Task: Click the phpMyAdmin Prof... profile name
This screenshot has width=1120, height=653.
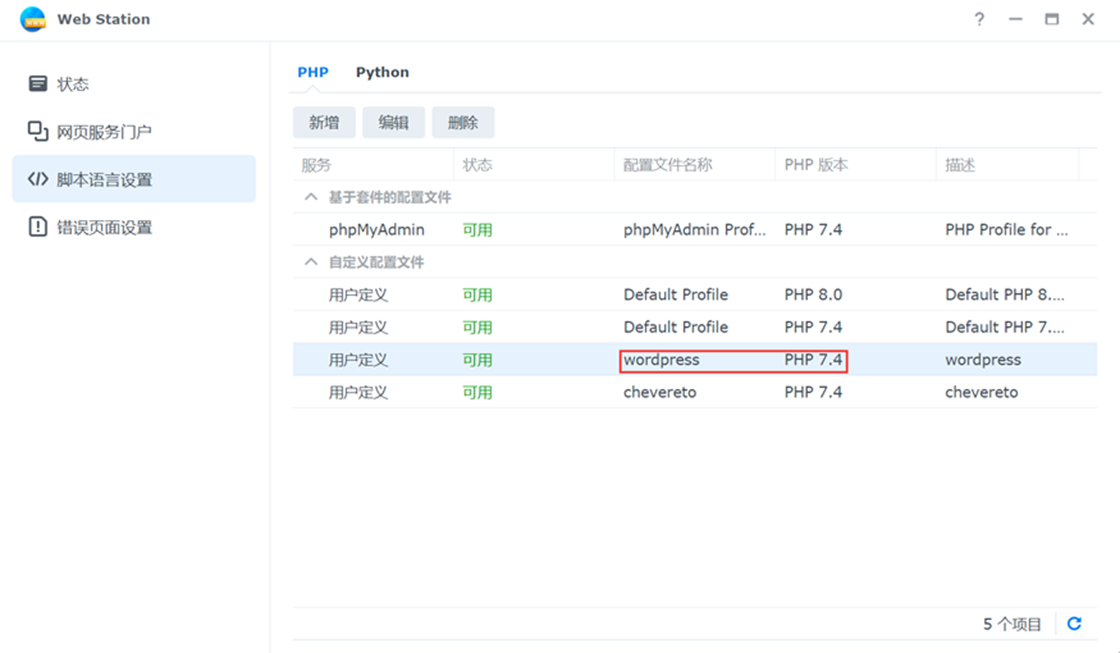Action: (694, 230)
